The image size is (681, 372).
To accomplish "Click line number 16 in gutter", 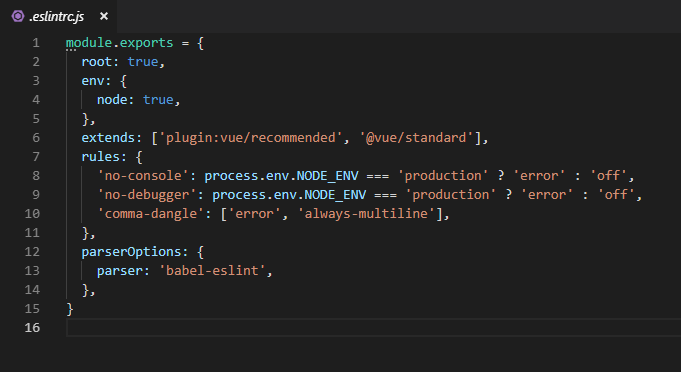I will coord(32,328).
